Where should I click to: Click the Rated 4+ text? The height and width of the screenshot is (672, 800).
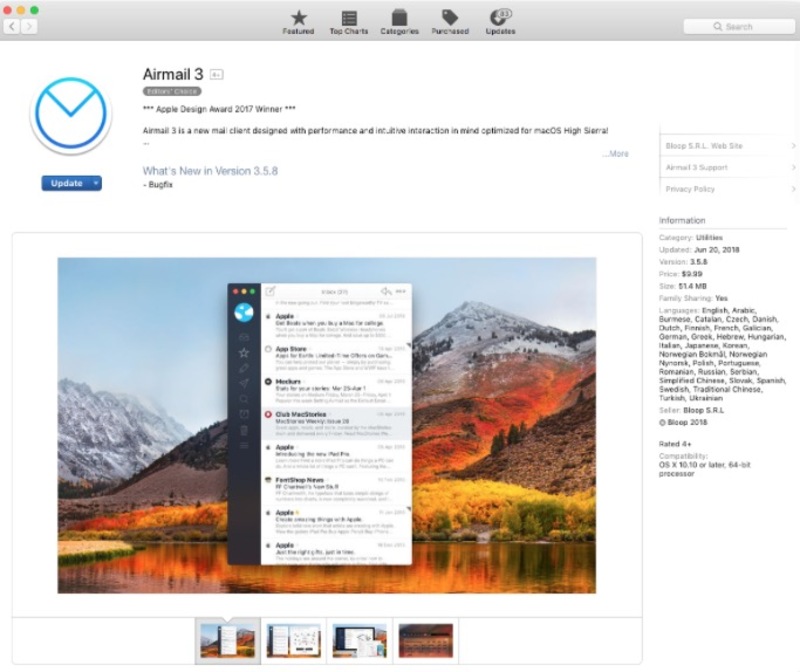[x=675, y=444]
